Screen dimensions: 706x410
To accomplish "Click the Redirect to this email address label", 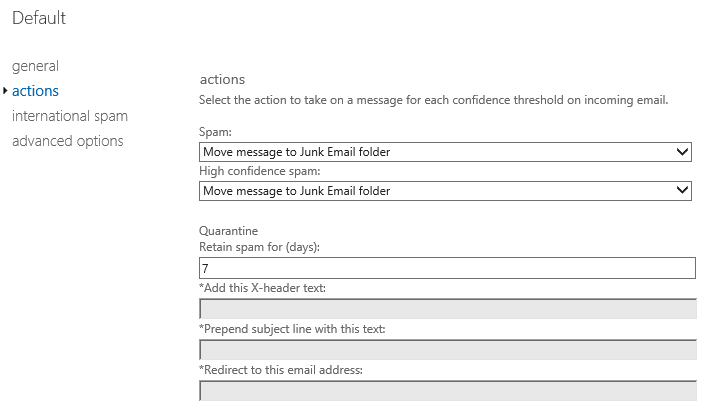I will click(x=280, y=369).
